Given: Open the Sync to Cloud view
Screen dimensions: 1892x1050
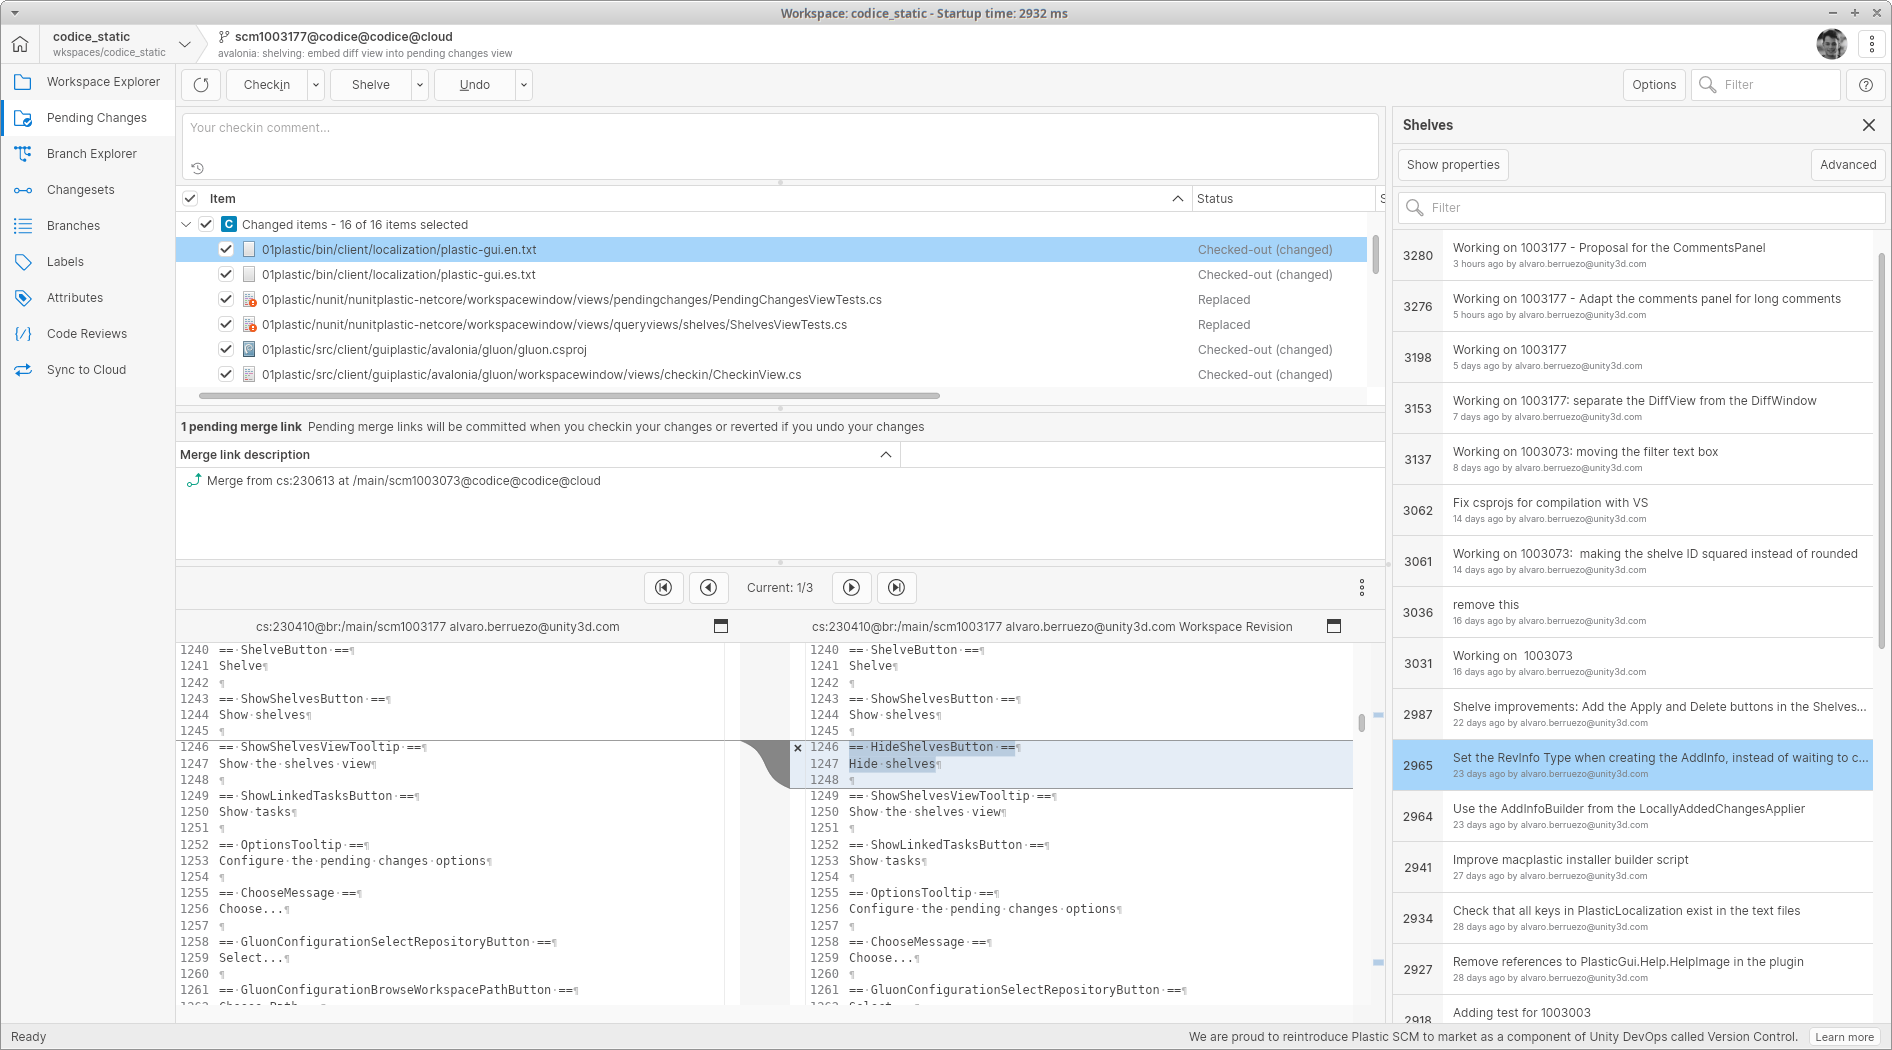Looking at the screenshot, I should 86,369.
